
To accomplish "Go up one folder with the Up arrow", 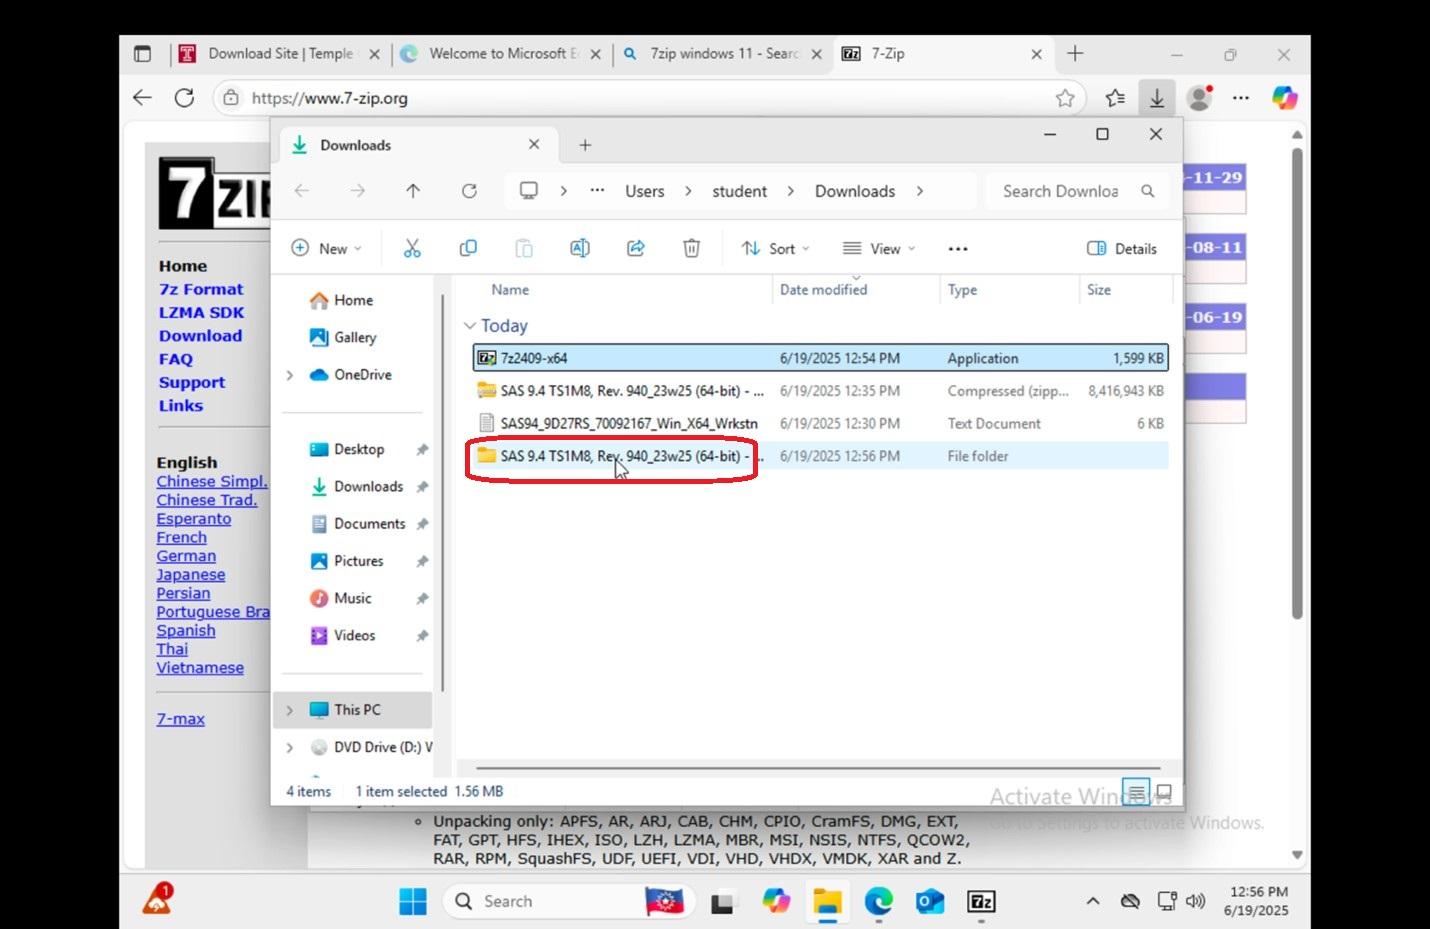I will [x=413, y=191].
